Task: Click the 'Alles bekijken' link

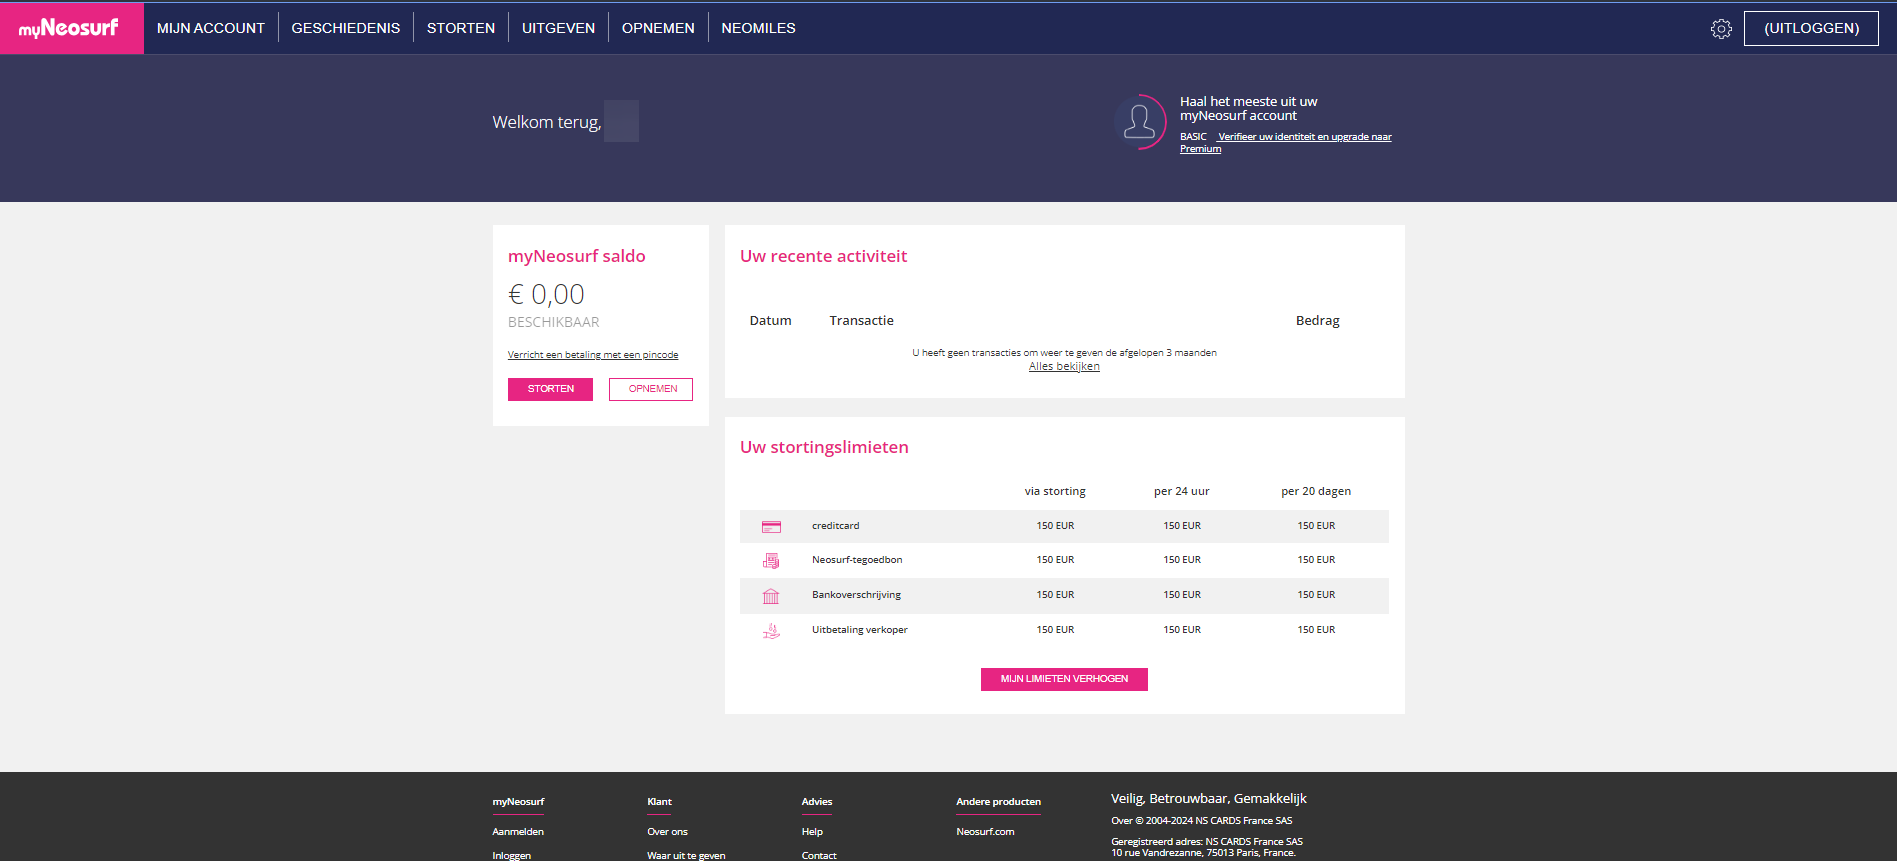Action: pos(1064,366)
